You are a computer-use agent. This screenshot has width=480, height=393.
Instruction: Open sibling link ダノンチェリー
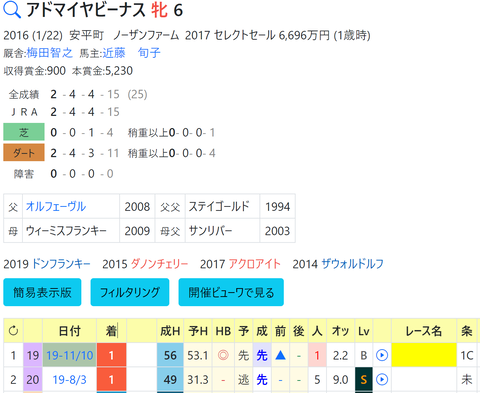159,264
